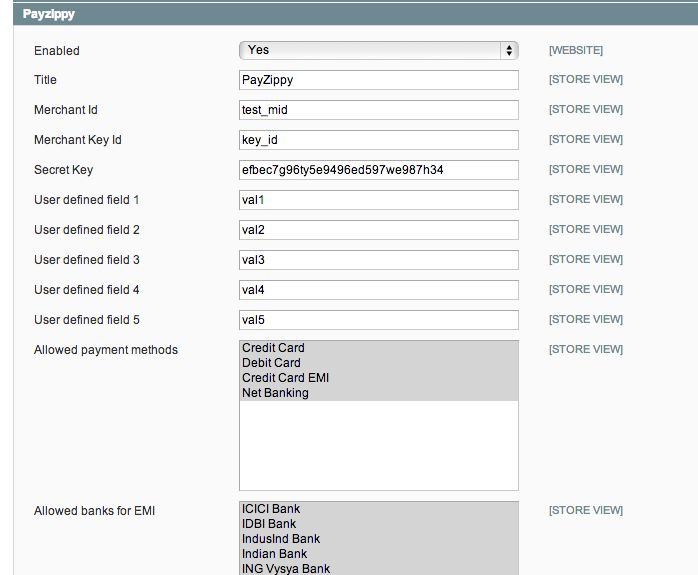
Task: Select ICICI Bank in EMI banks list
Action: pyautogui.click(x=270, y=509)
